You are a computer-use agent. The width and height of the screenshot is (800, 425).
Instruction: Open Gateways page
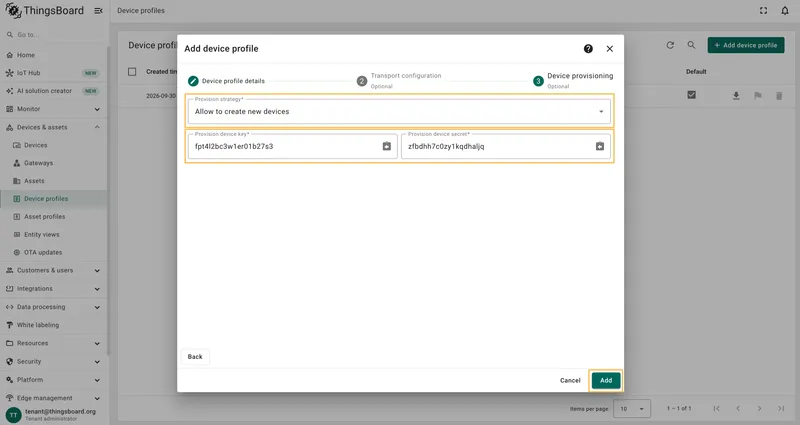click(x=54, y=163)
